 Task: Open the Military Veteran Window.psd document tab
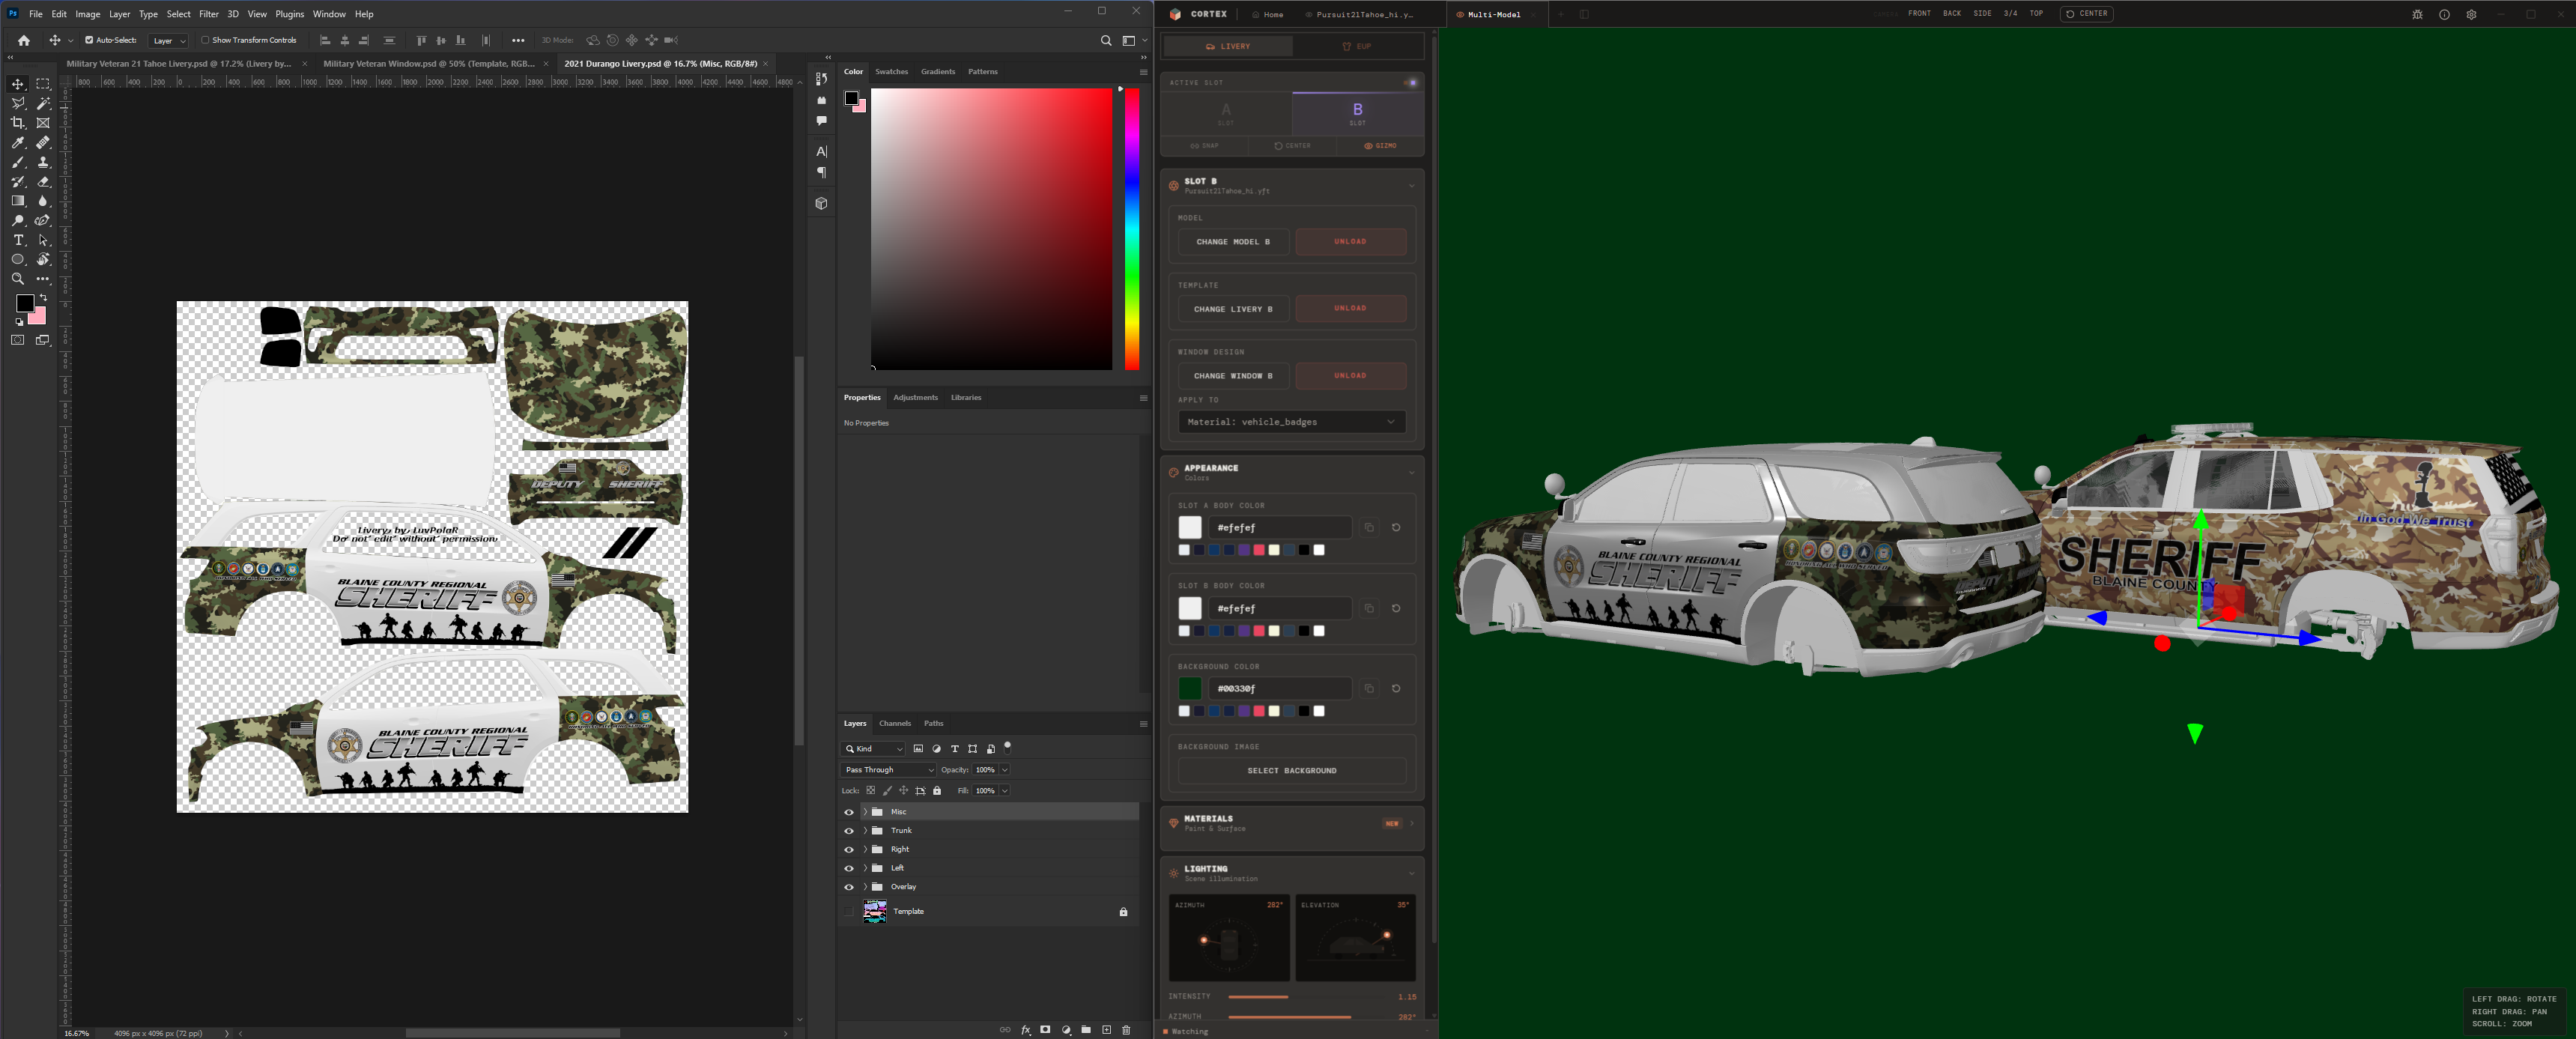[x=428, y=64]
